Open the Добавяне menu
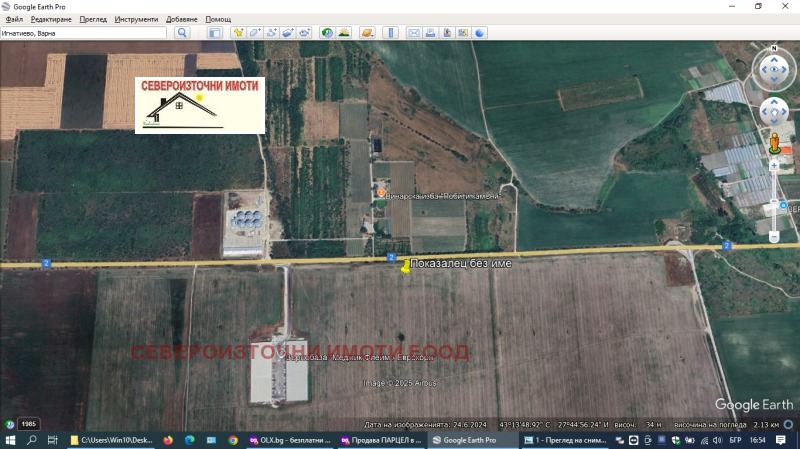The height and width of the screenshot is (449, 800). [181, 19]
